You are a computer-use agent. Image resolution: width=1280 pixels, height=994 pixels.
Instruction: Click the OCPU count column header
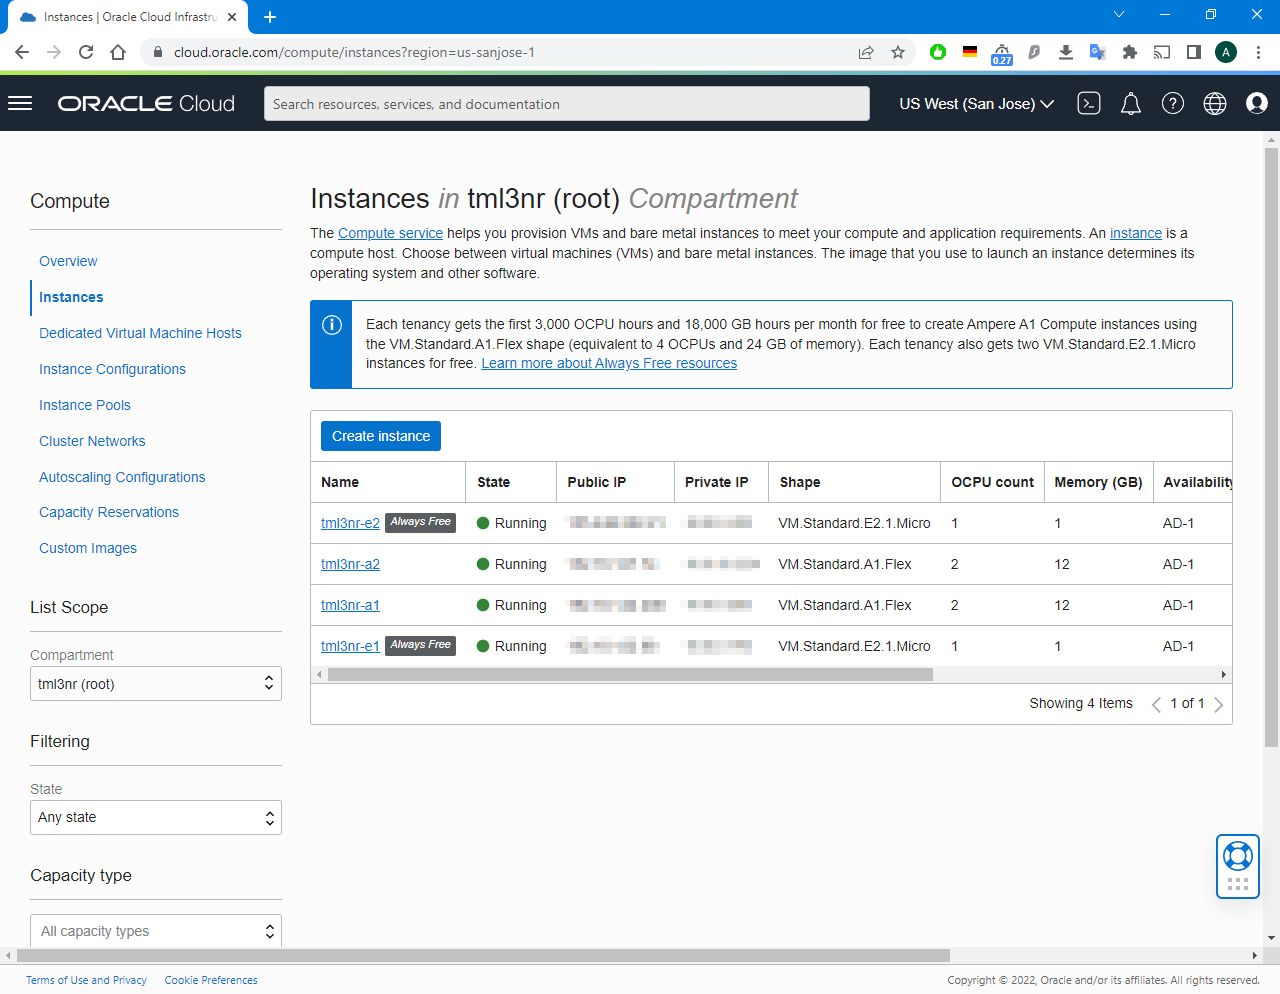coord(992,482)
